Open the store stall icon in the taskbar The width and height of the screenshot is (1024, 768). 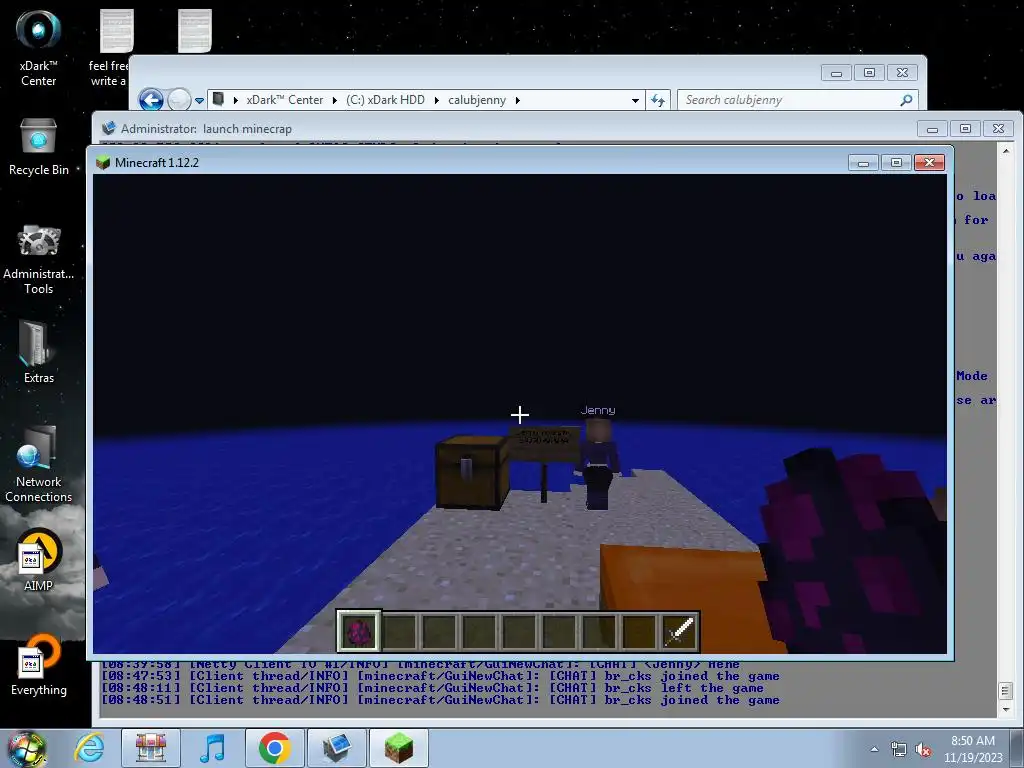(151, 748)
